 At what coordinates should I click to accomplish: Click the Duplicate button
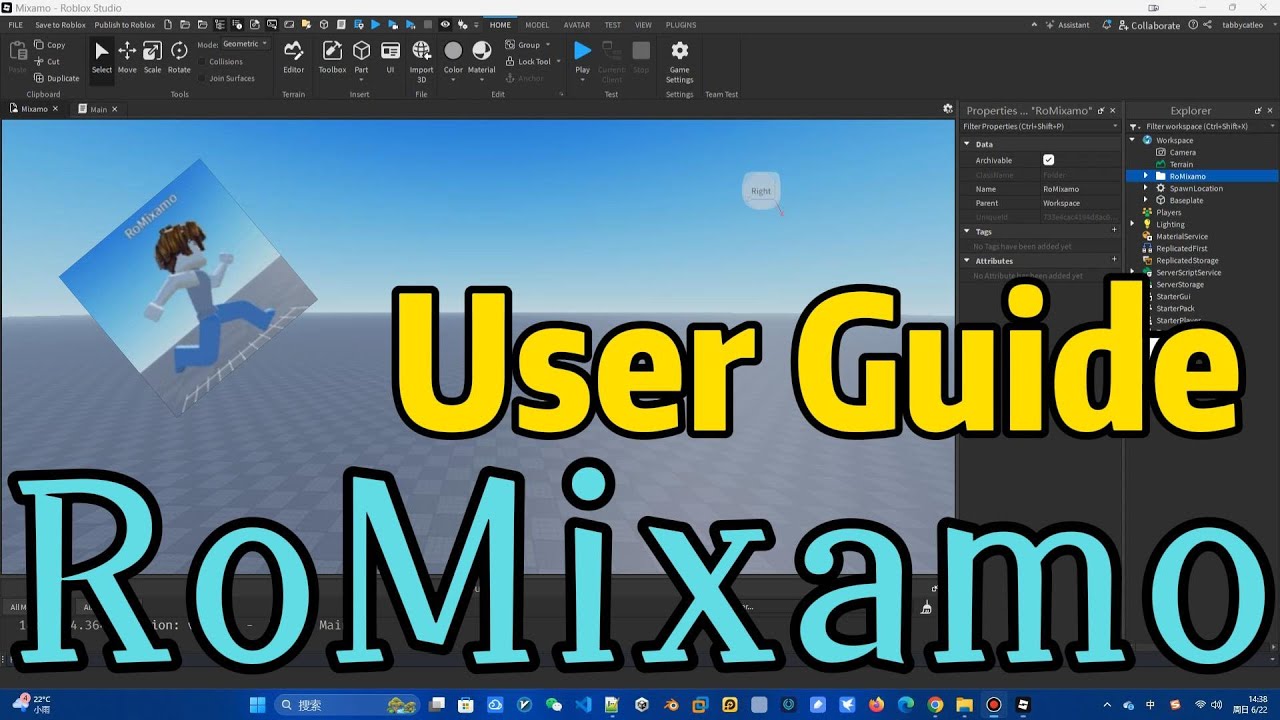tap(56, 78)
